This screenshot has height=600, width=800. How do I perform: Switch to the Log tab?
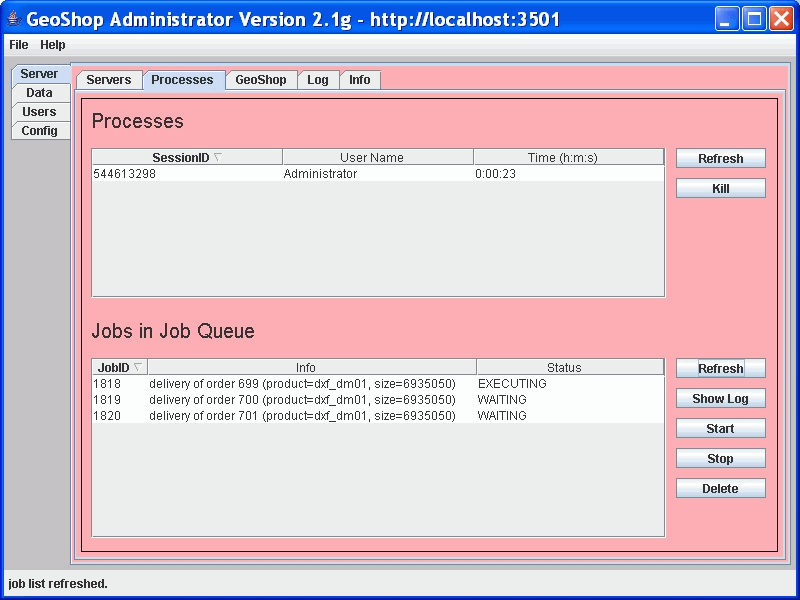click(x=318, y=80)
